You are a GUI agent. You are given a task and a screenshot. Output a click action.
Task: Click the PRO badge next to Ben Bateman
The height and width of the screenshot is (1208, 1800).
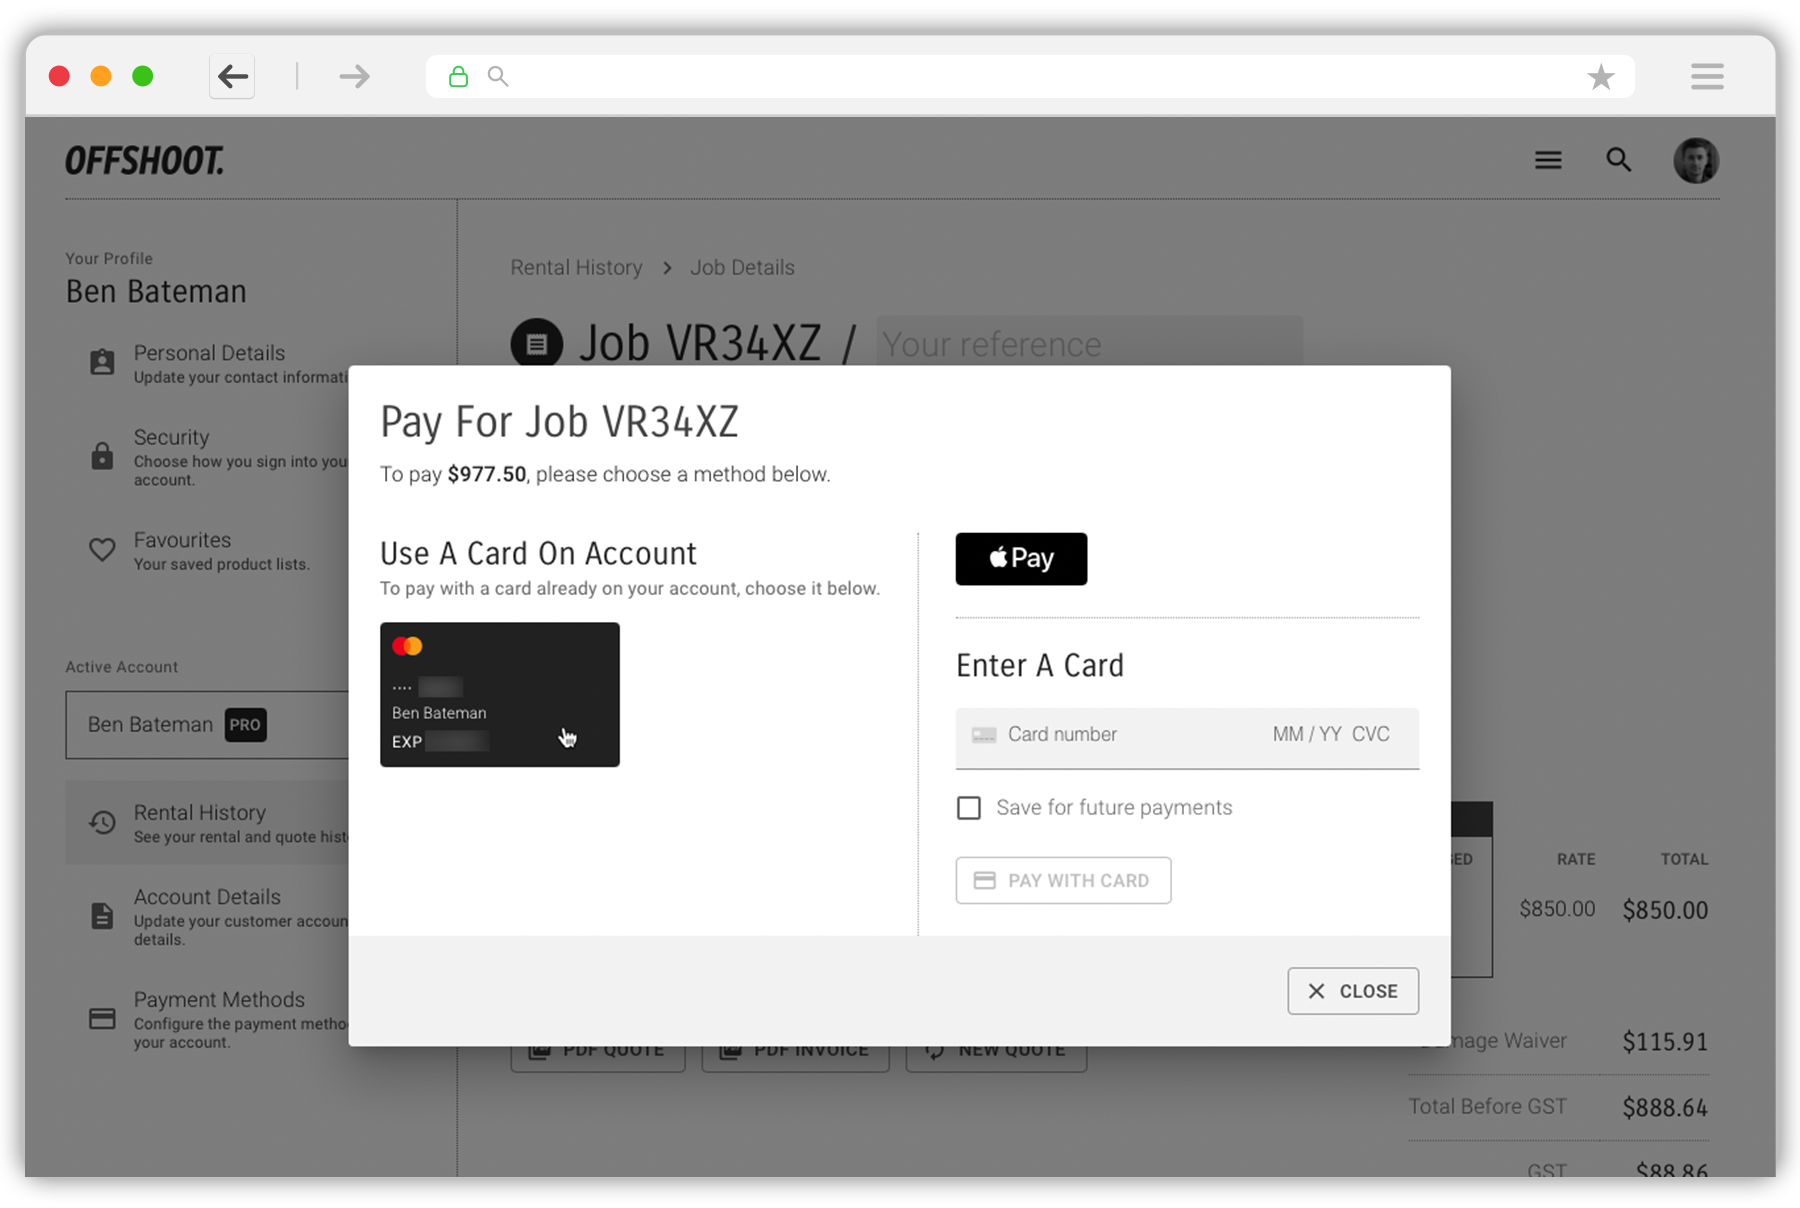pyautogui.click(x=245, y=725)
